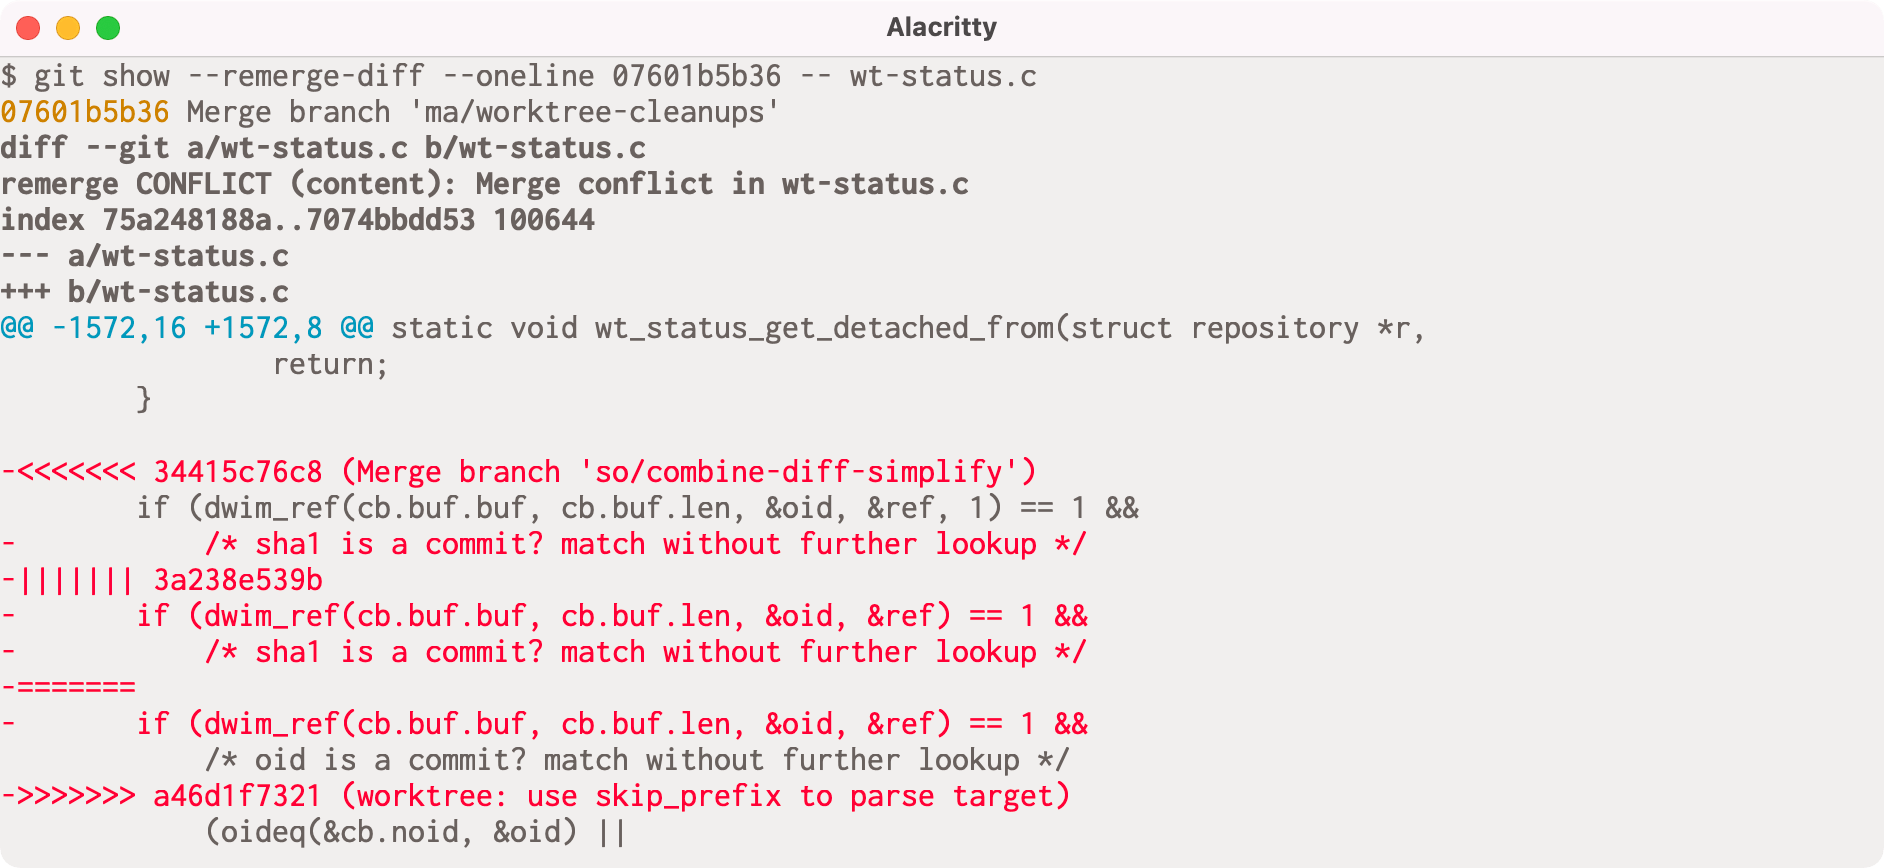Click the '--- a/wt-status.c' file header
Viewport: 1884px width, 868px height.
pos(145,256)
